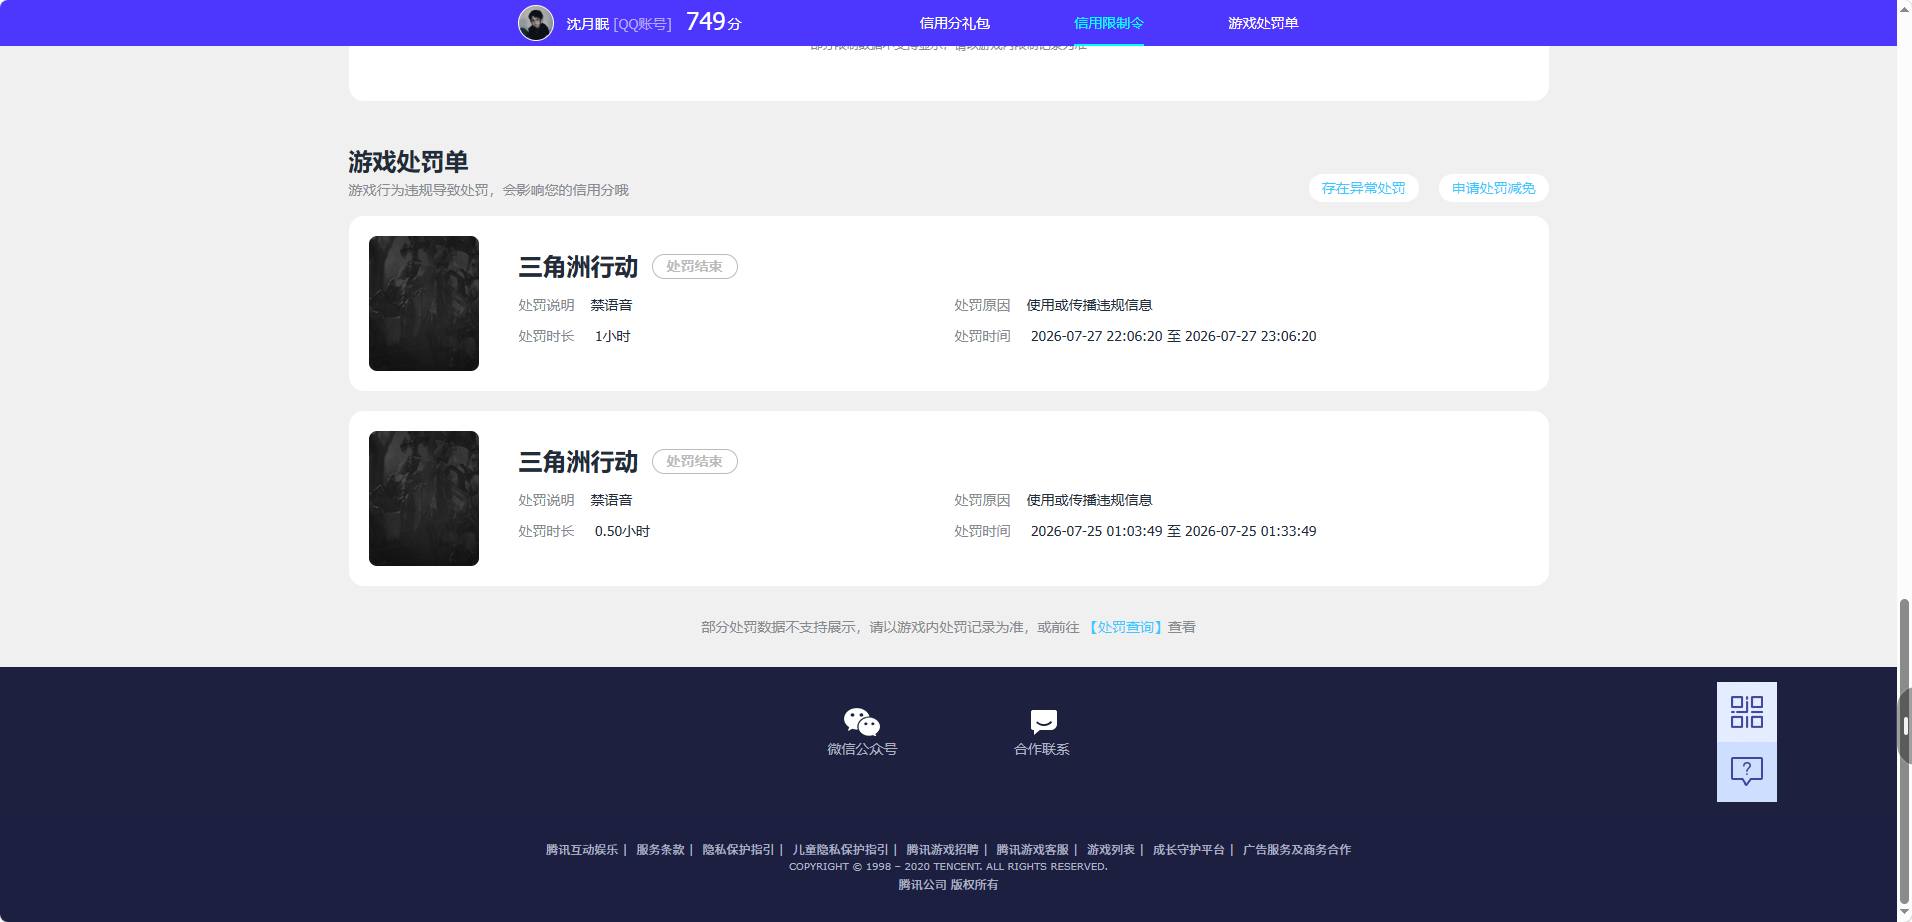Click time range starting 2026-07-25 01:03:49
This screenshot has width=1912, height=922.
coord(1173,531)
